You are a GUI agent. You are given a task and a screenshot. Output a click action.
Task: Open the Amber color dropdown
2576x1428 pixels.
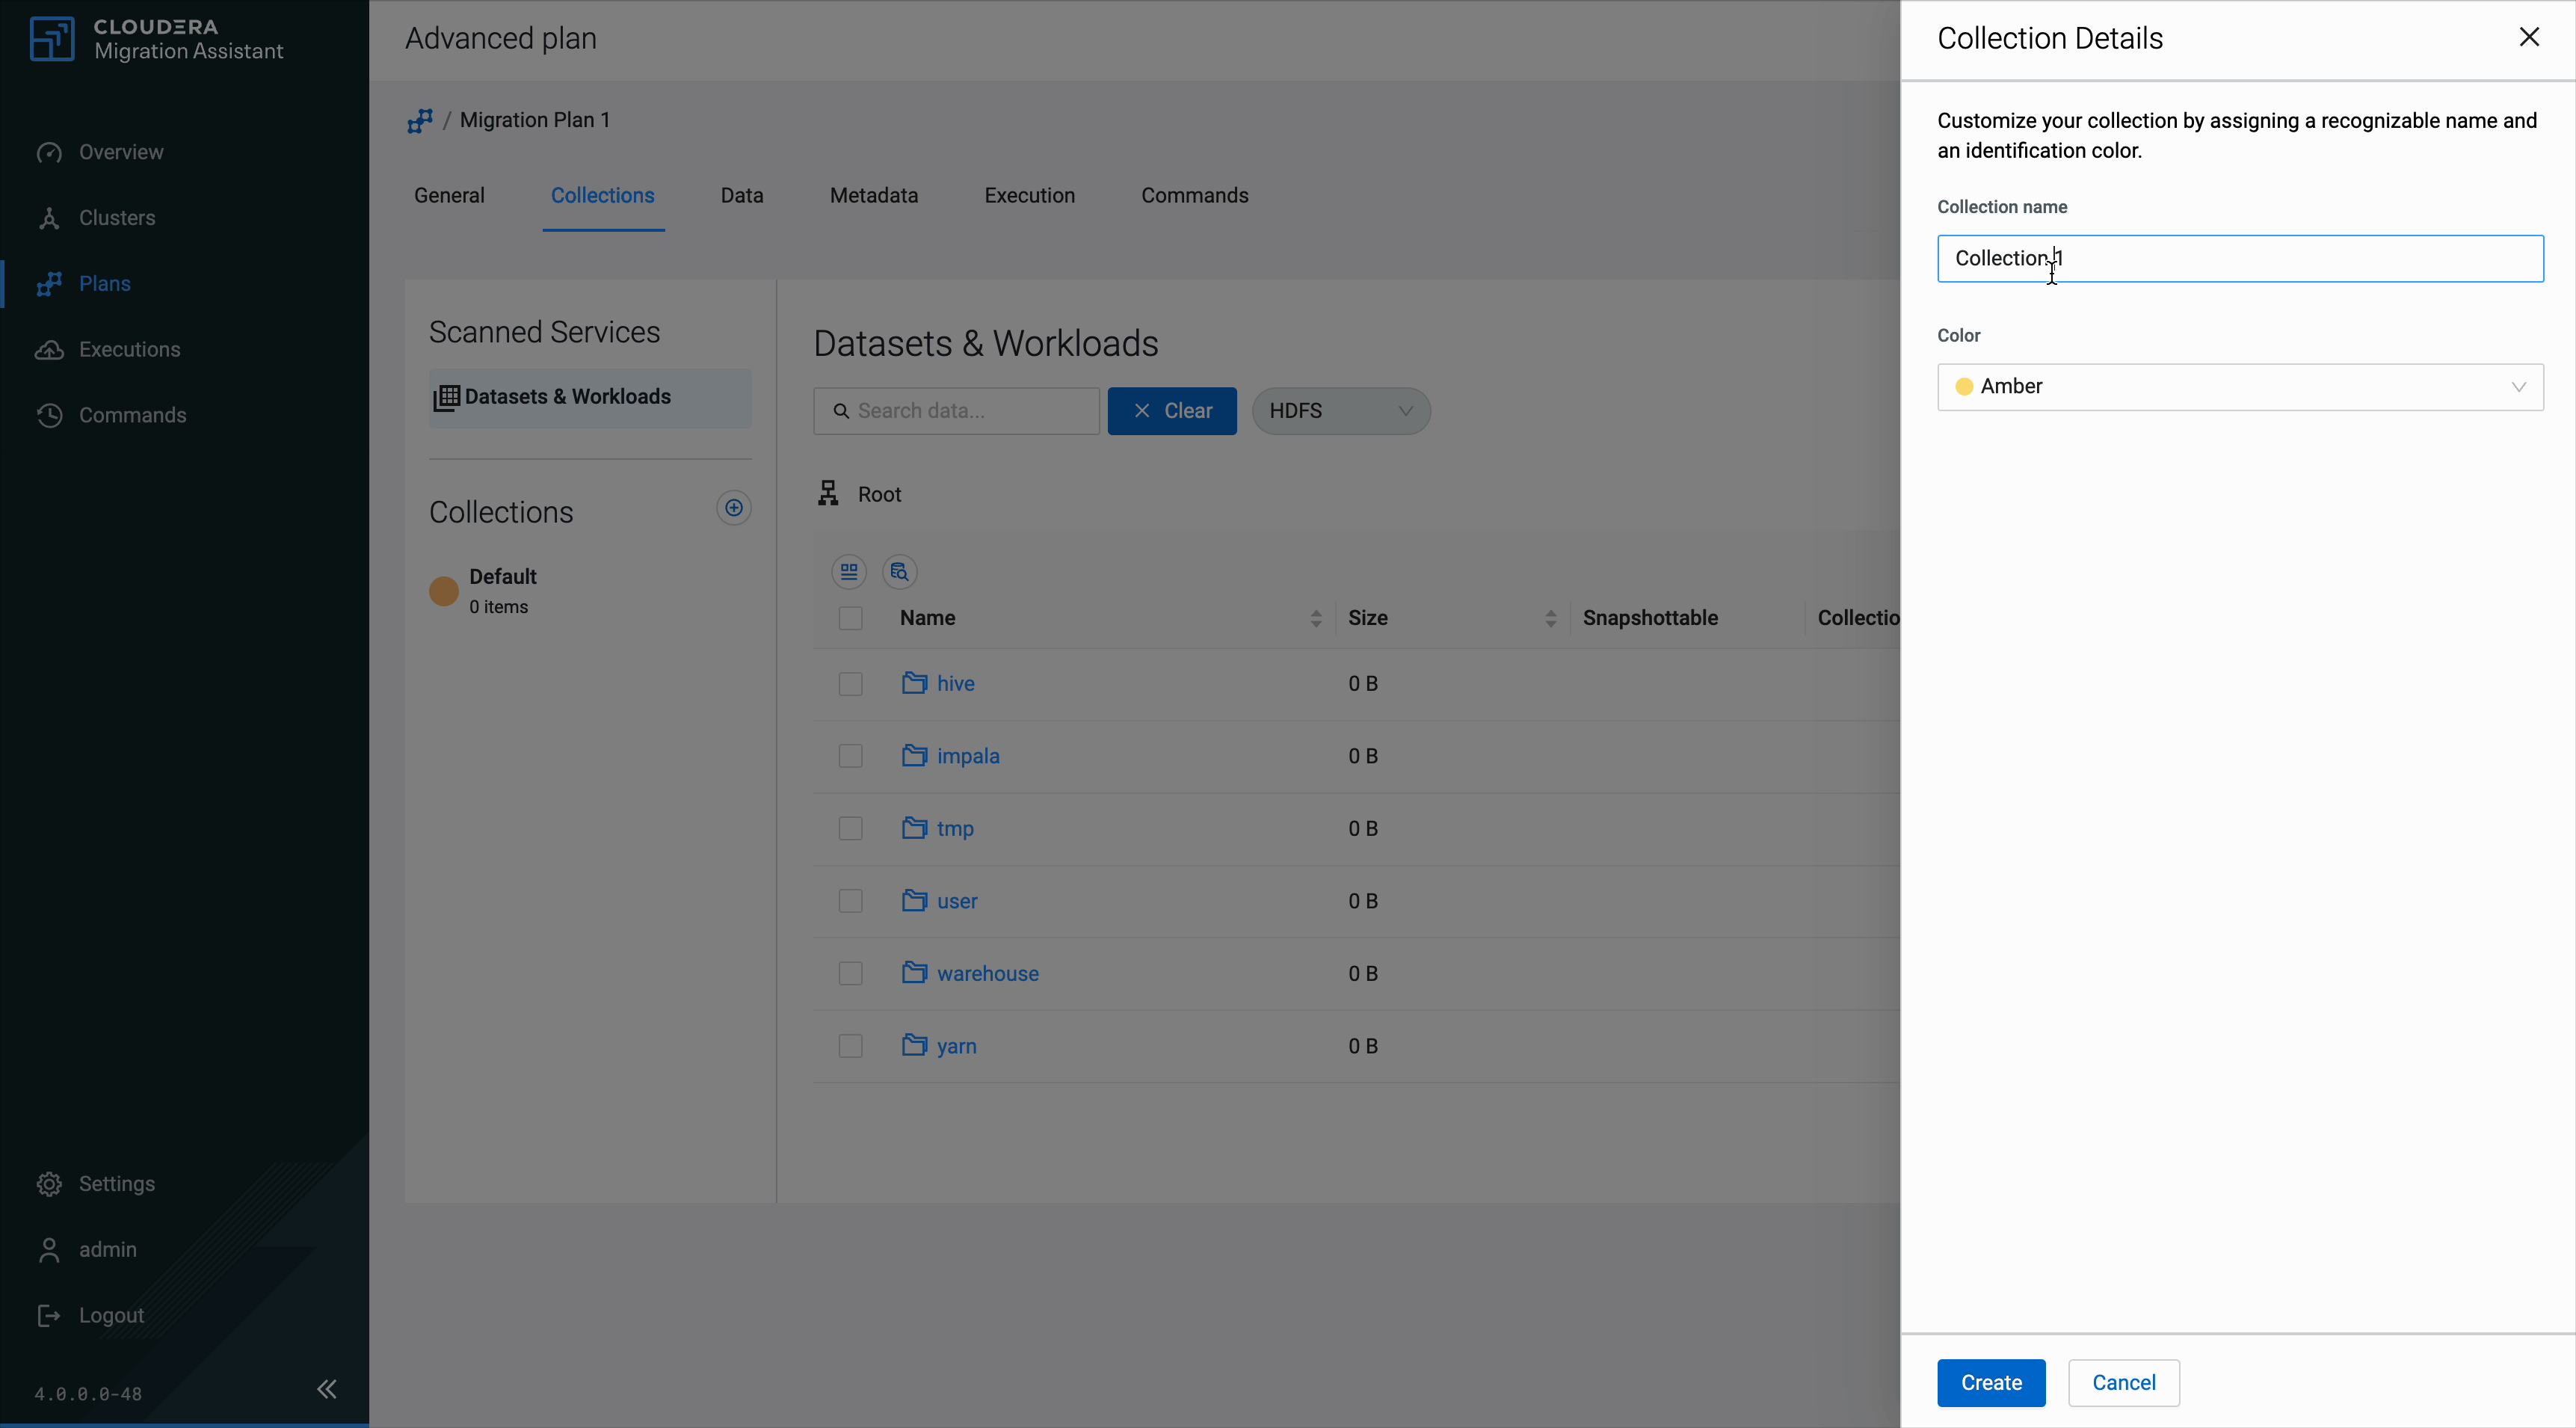click(2240, 387)
